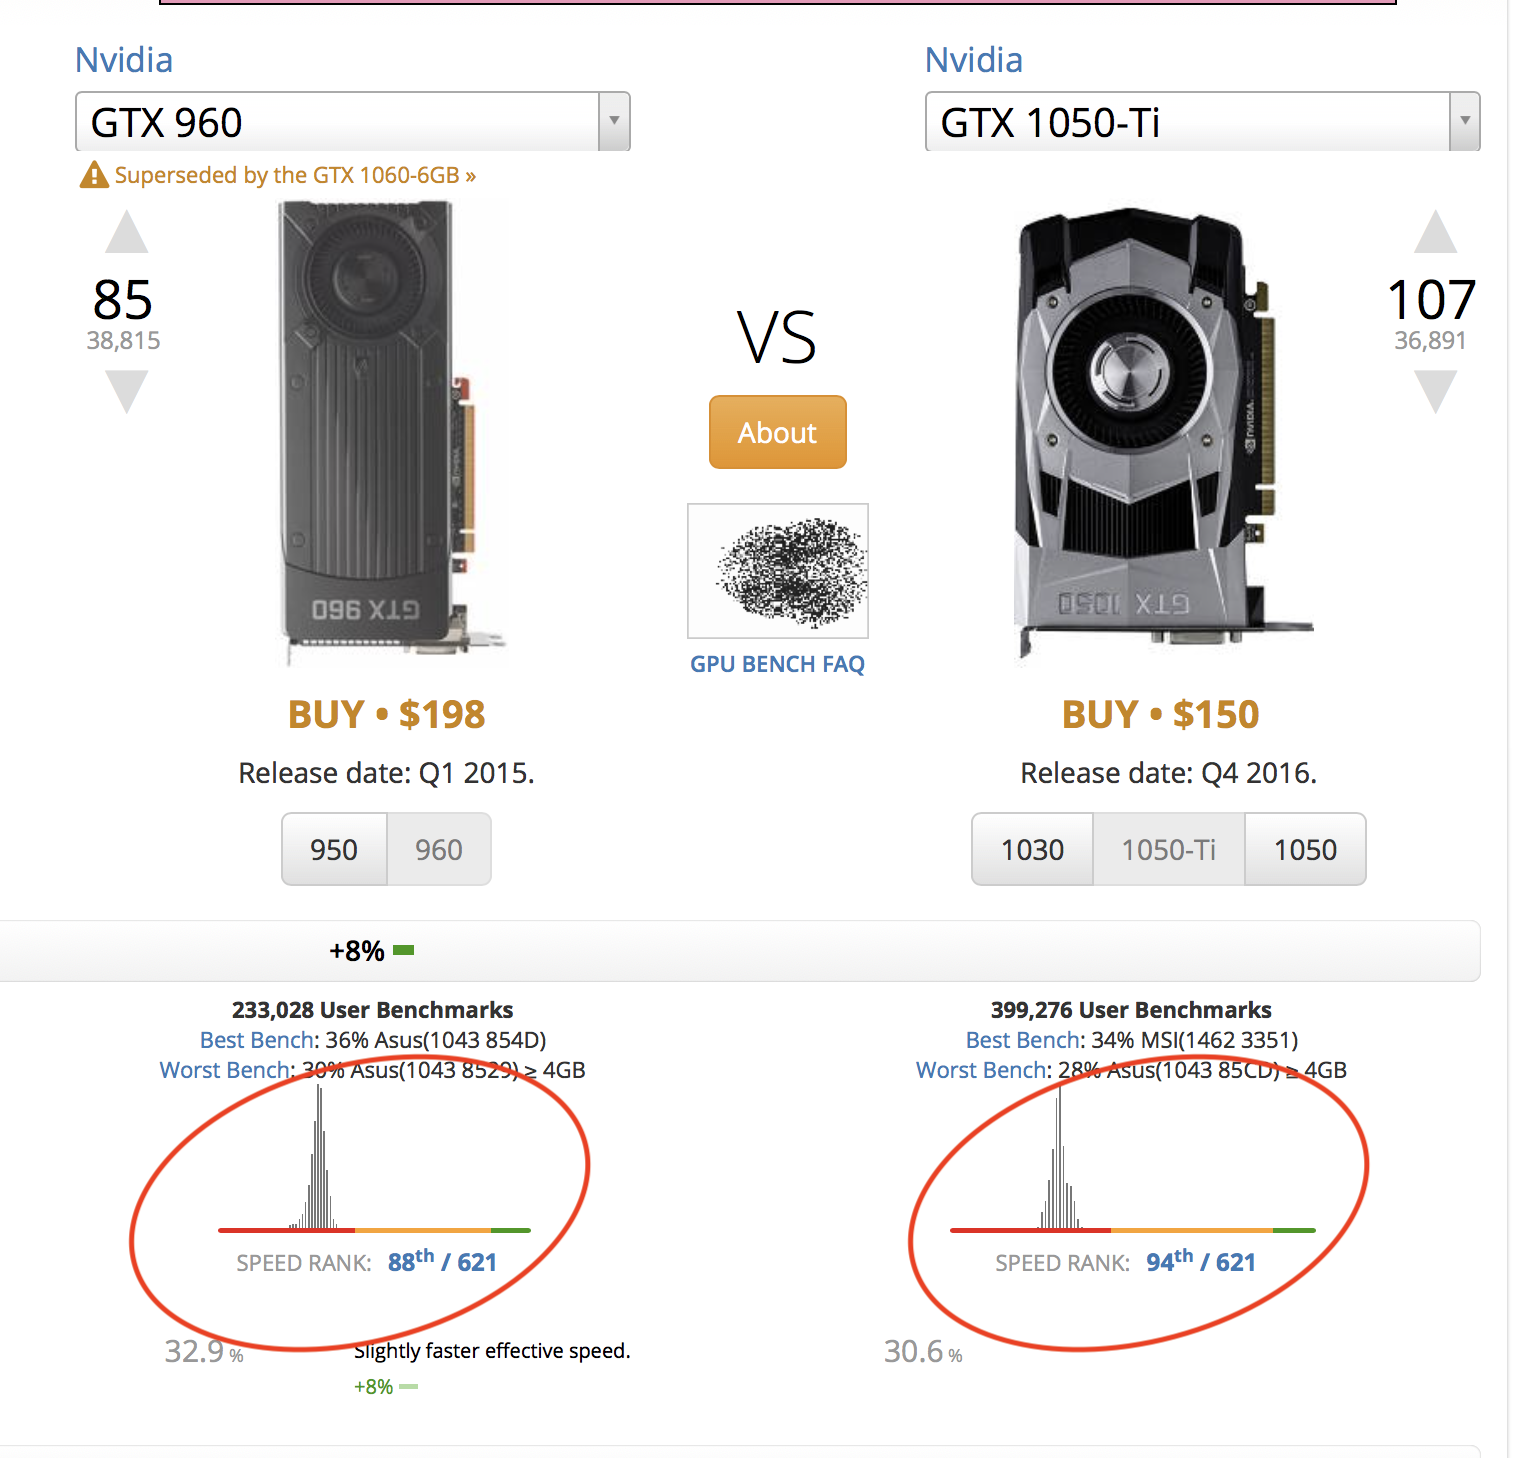Open the GTX 960 model dropdown
Image resolution: width=1518 pixels, height=1458 pixels.
(613, 121)
